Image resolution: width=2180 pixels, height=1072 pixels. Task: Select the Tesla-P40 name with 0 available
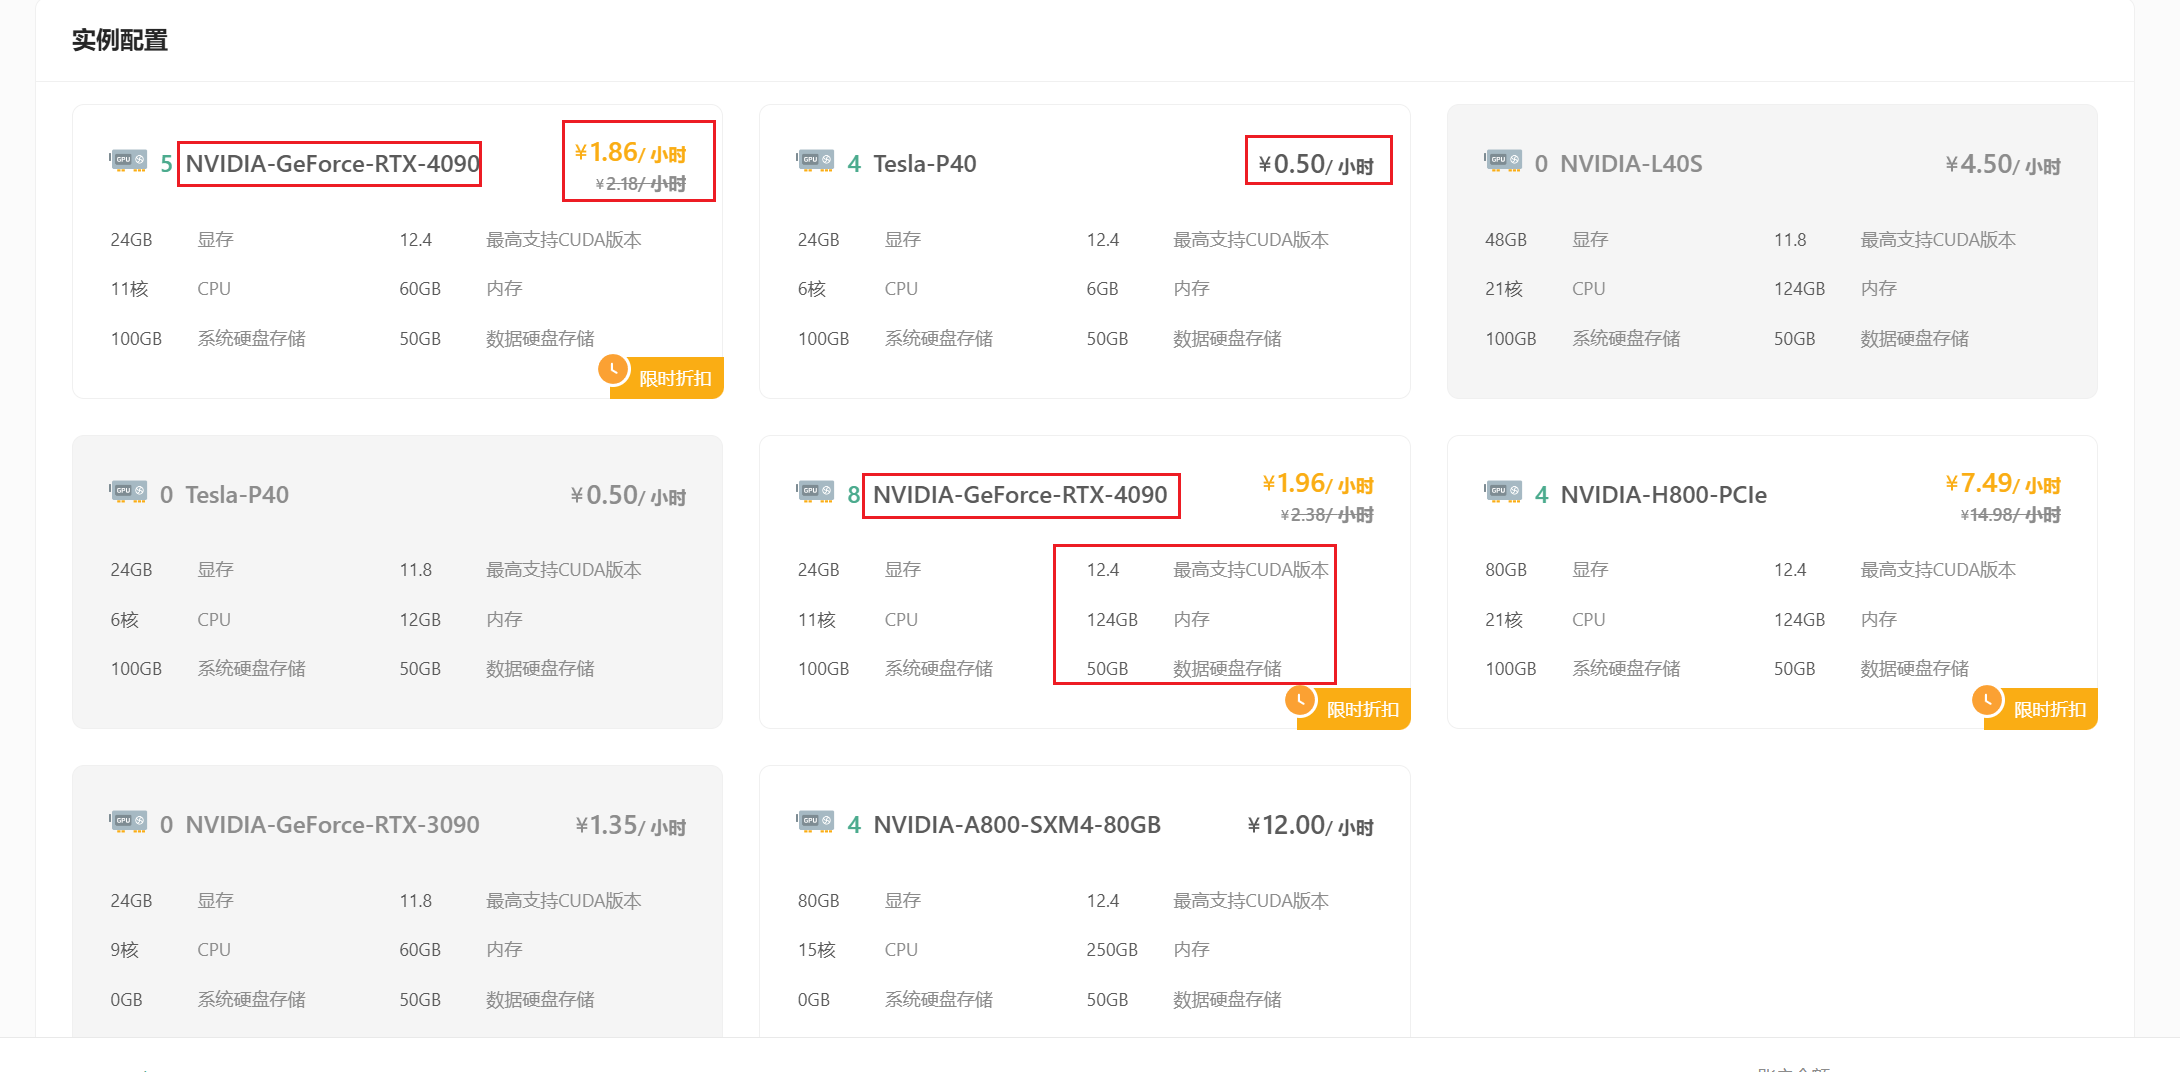point(237,495)
